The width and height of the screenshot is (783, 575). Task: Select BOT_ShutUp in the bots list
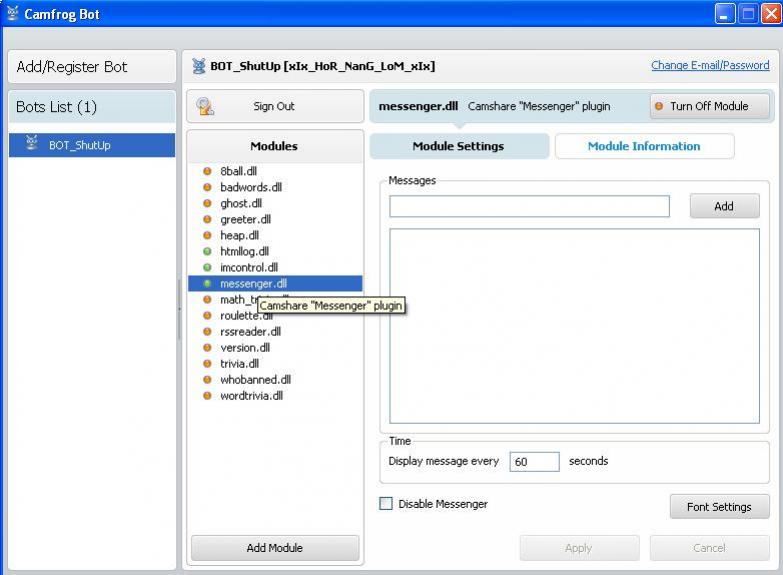coord(92,145)
